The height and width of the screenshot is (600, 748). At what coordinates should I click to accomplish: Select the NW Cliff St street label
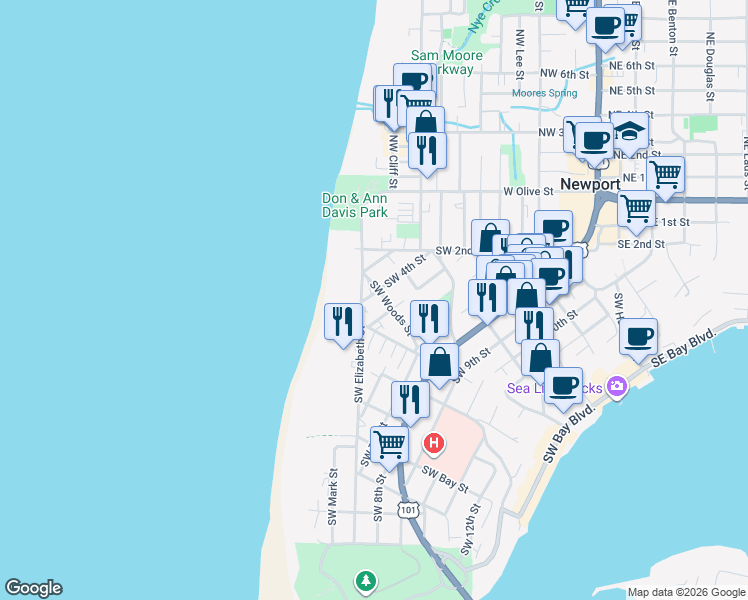tap(393, 161)
